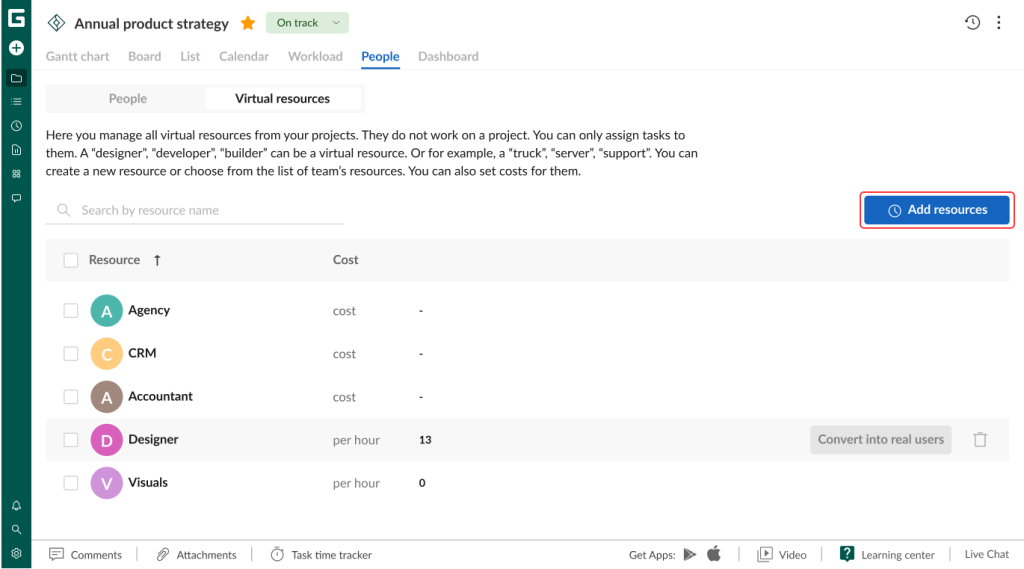1024x569 pixels.
Task: Edit Visuals cost value 0
Action: 422,483
